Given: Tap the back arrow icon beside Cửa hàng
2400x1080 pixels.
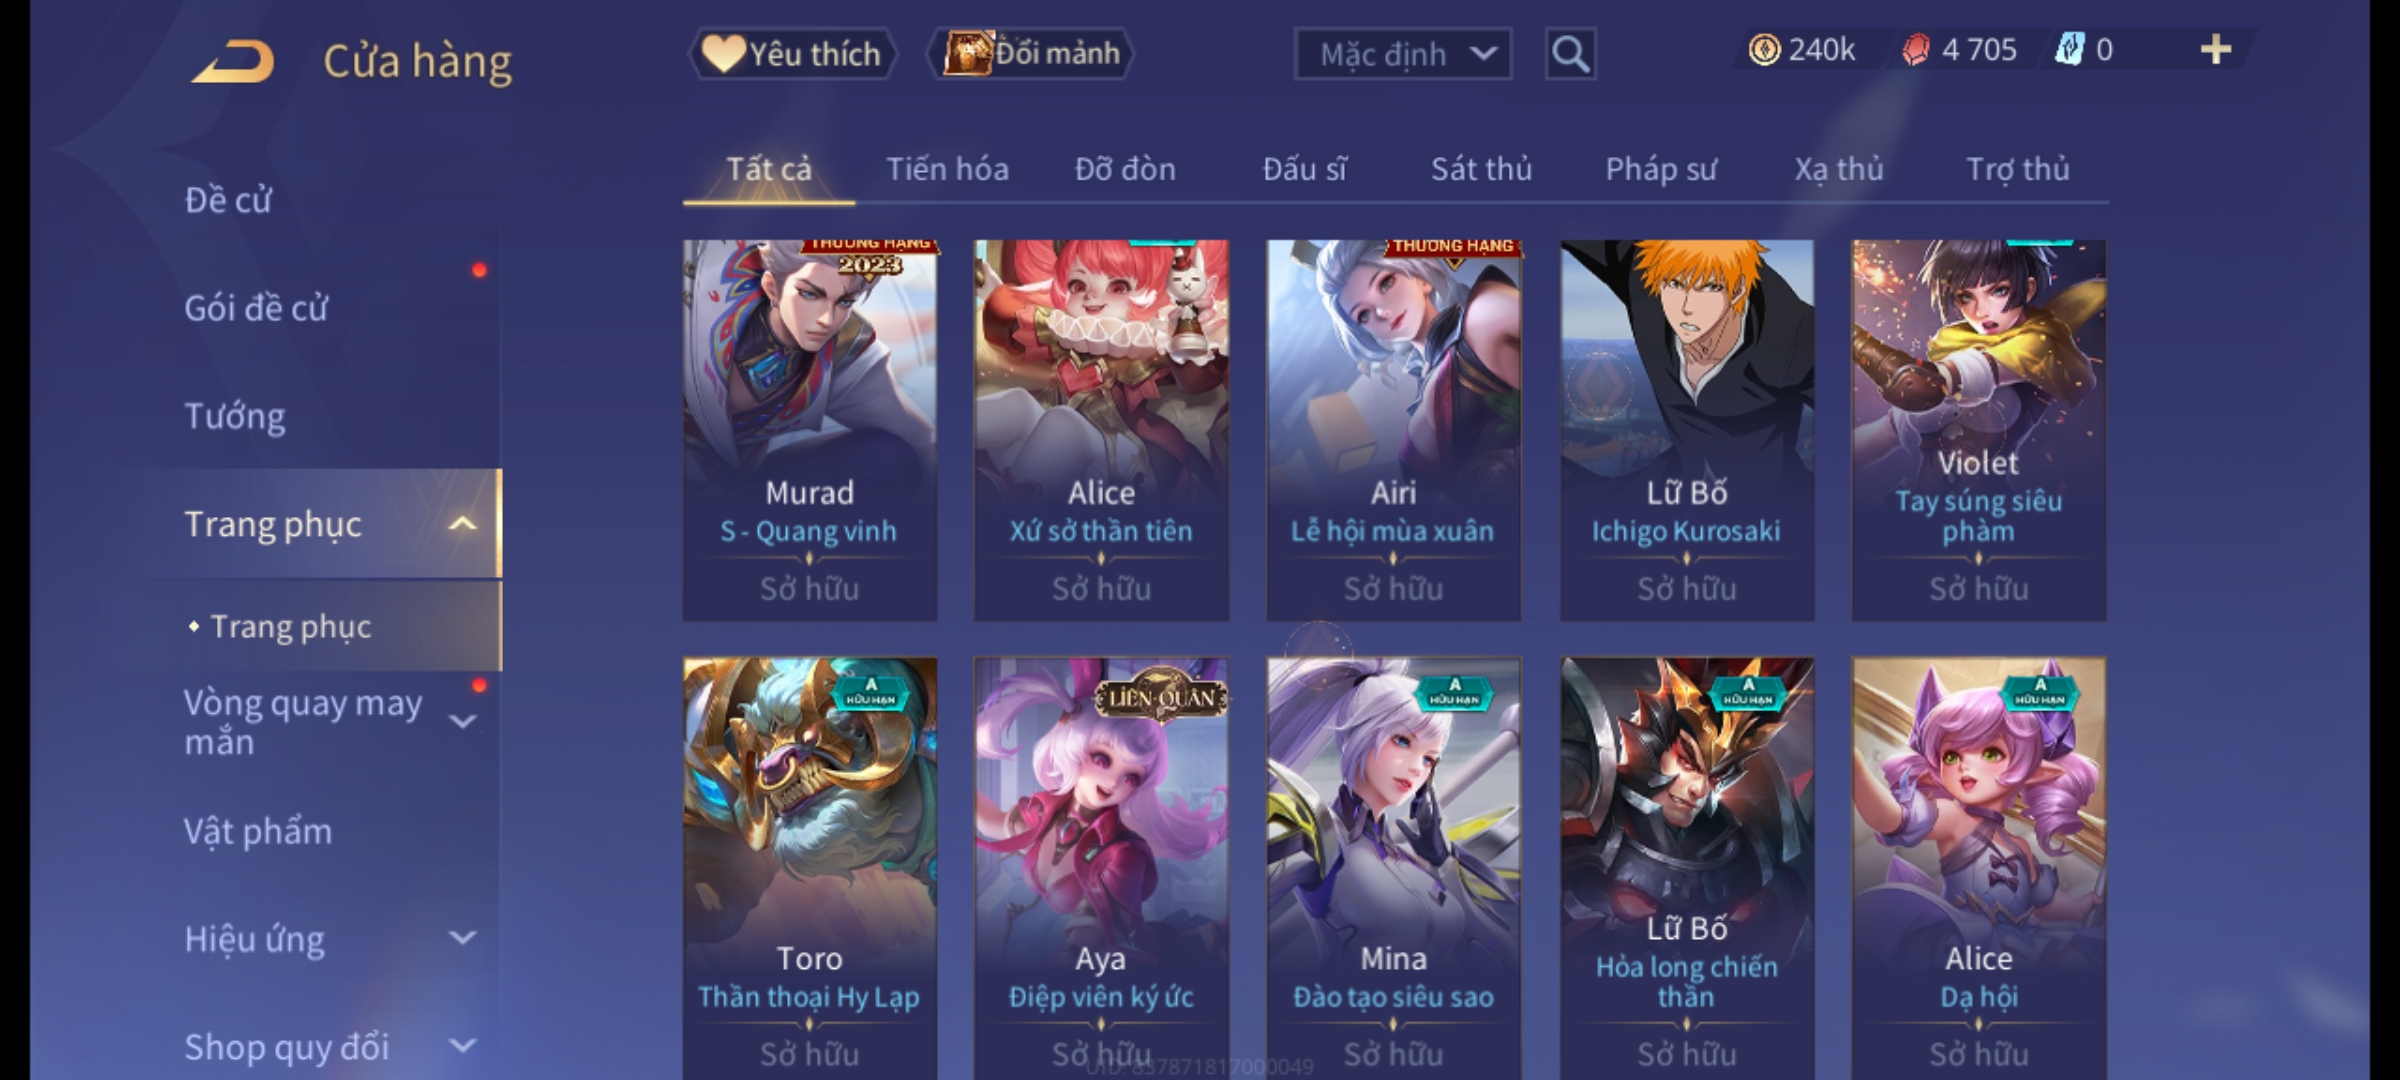Looking at the screenshot, I should (234, 61).
